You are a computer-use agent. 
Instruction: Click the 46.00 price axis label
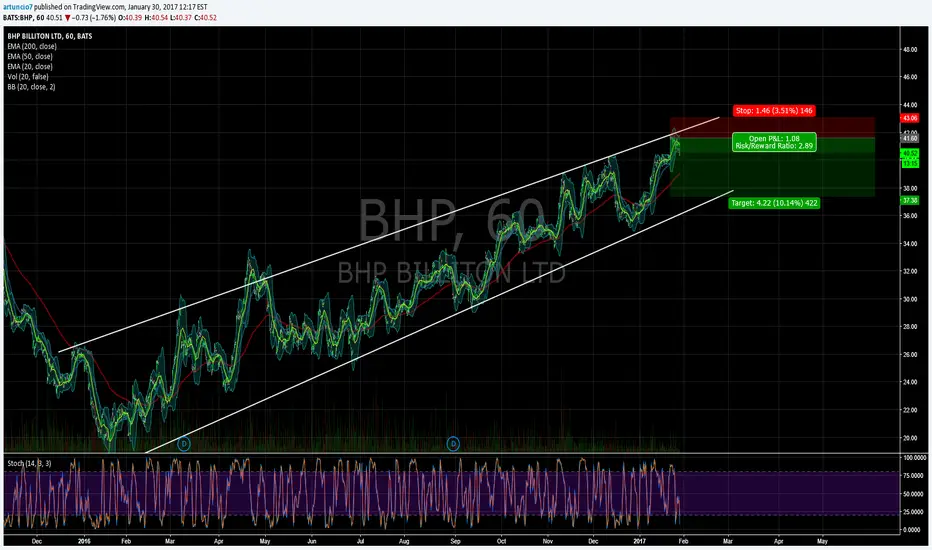click(x=910, y=77)
